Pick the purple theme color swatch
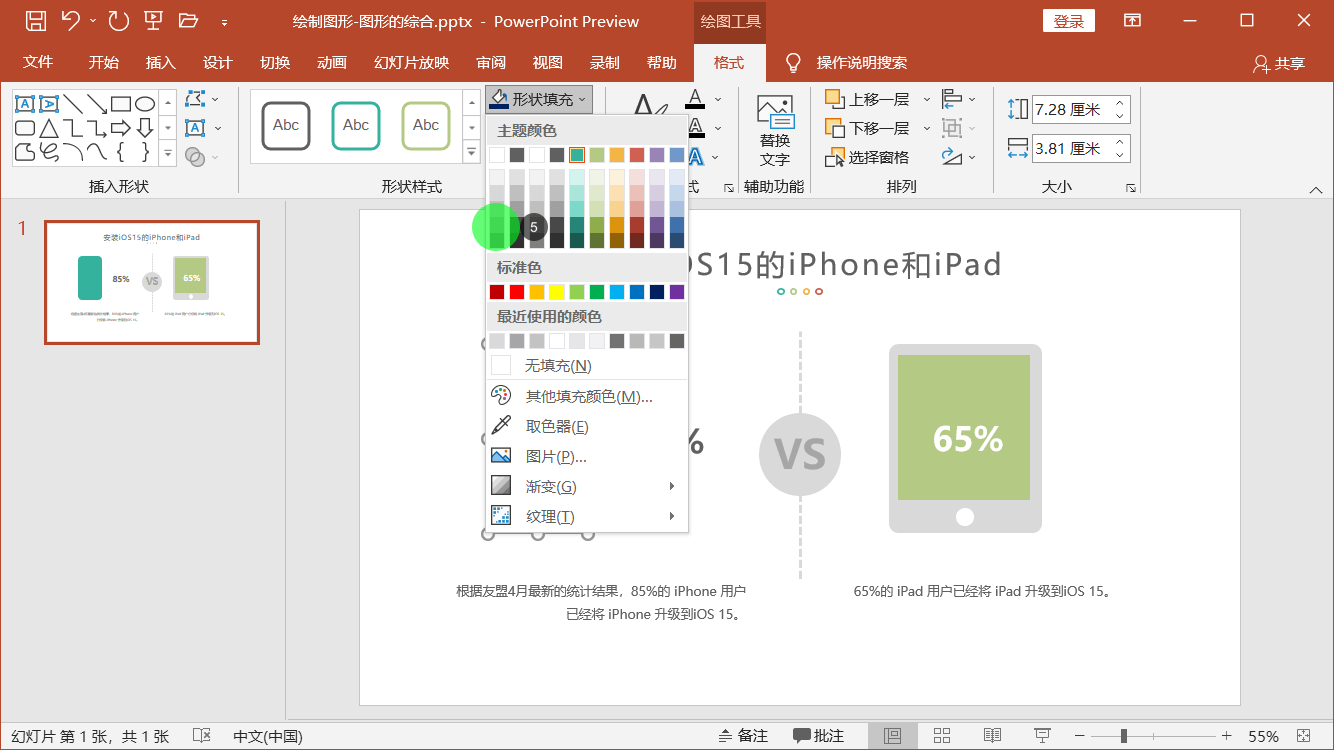This screenshot has height=750, width=1334. [657, 155]
